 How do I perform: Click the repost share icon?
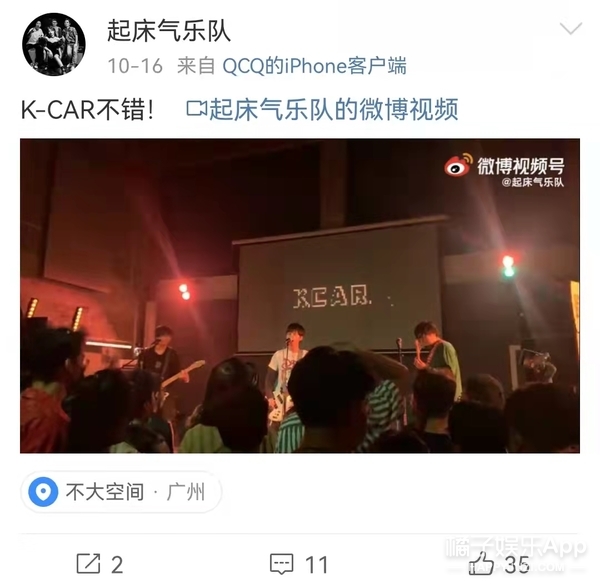point(88,564)
